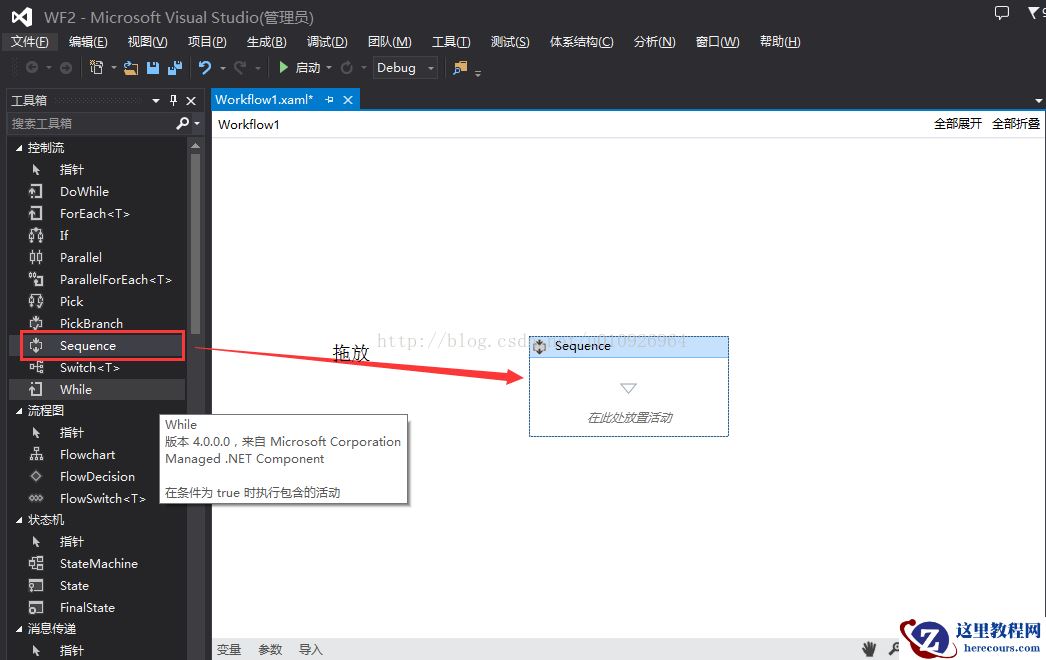1046x660 pixels.
Task: Click the Undo arrow icon
Action: tap(205, 68)
